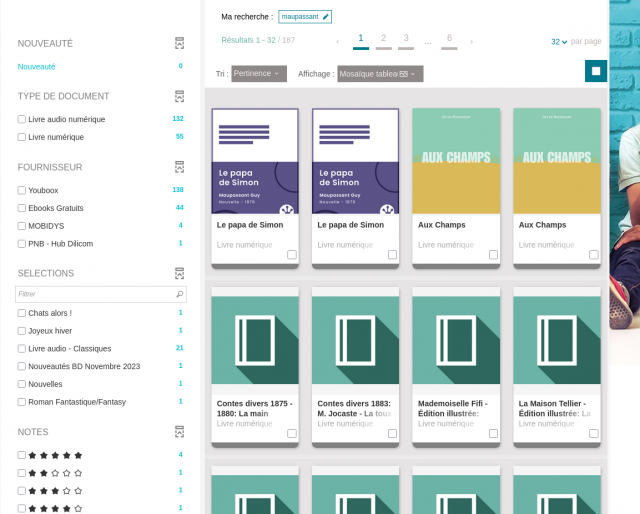Click the Youboox count 138
640x514 pixels.
(178, 189)
